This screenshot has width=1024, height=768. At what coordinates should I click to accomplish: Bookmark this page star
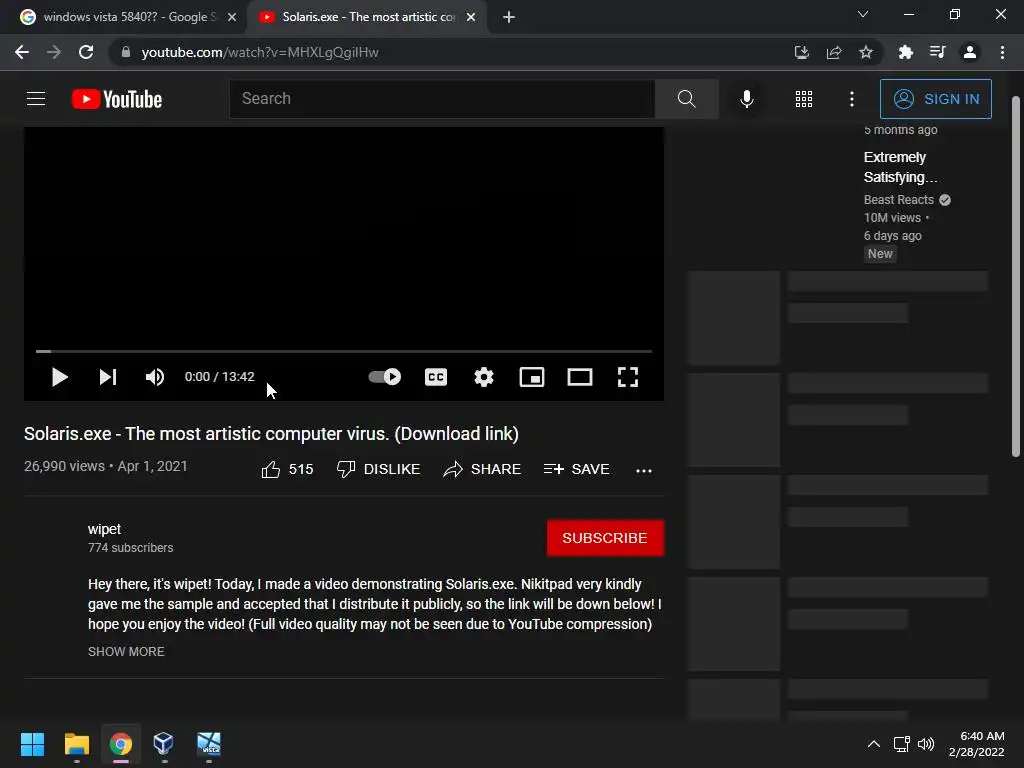tap(866, 52)
